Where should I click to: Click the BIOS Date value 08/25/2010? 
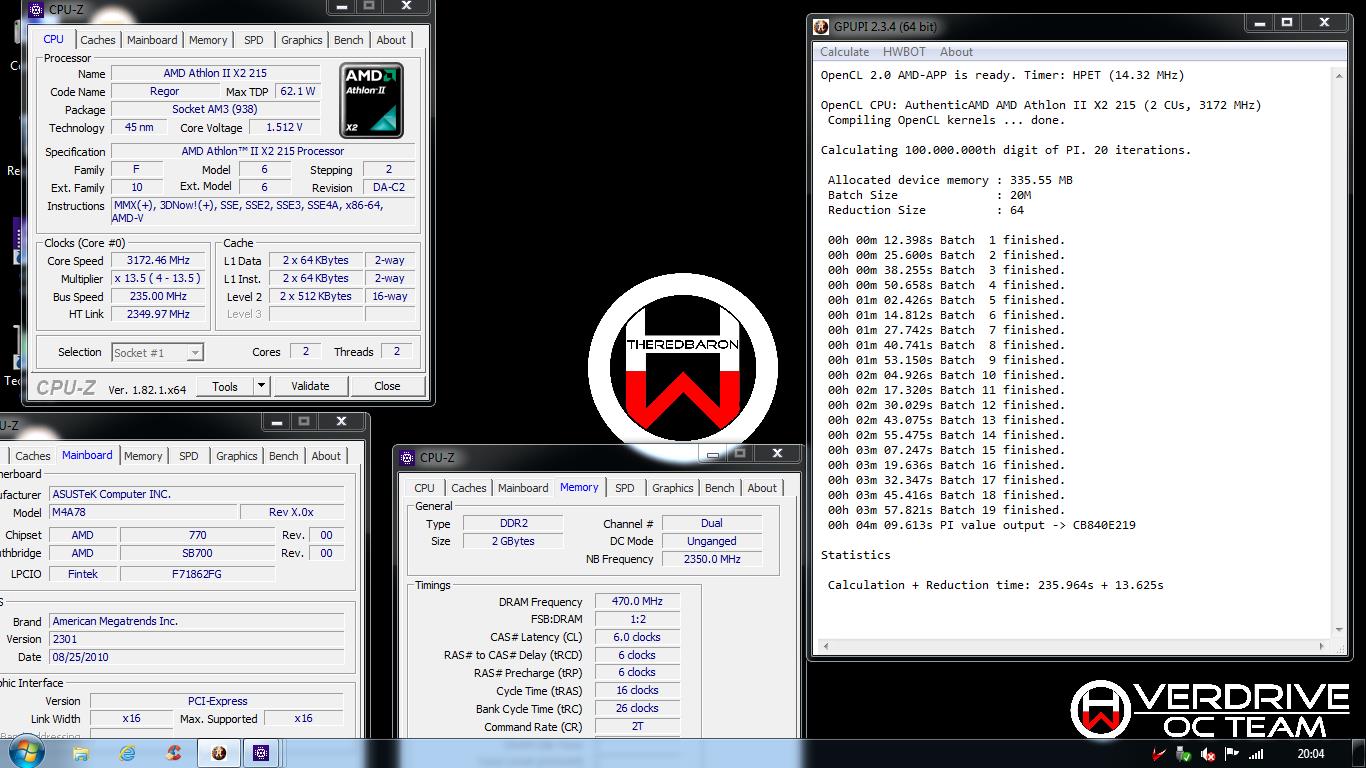195,657
